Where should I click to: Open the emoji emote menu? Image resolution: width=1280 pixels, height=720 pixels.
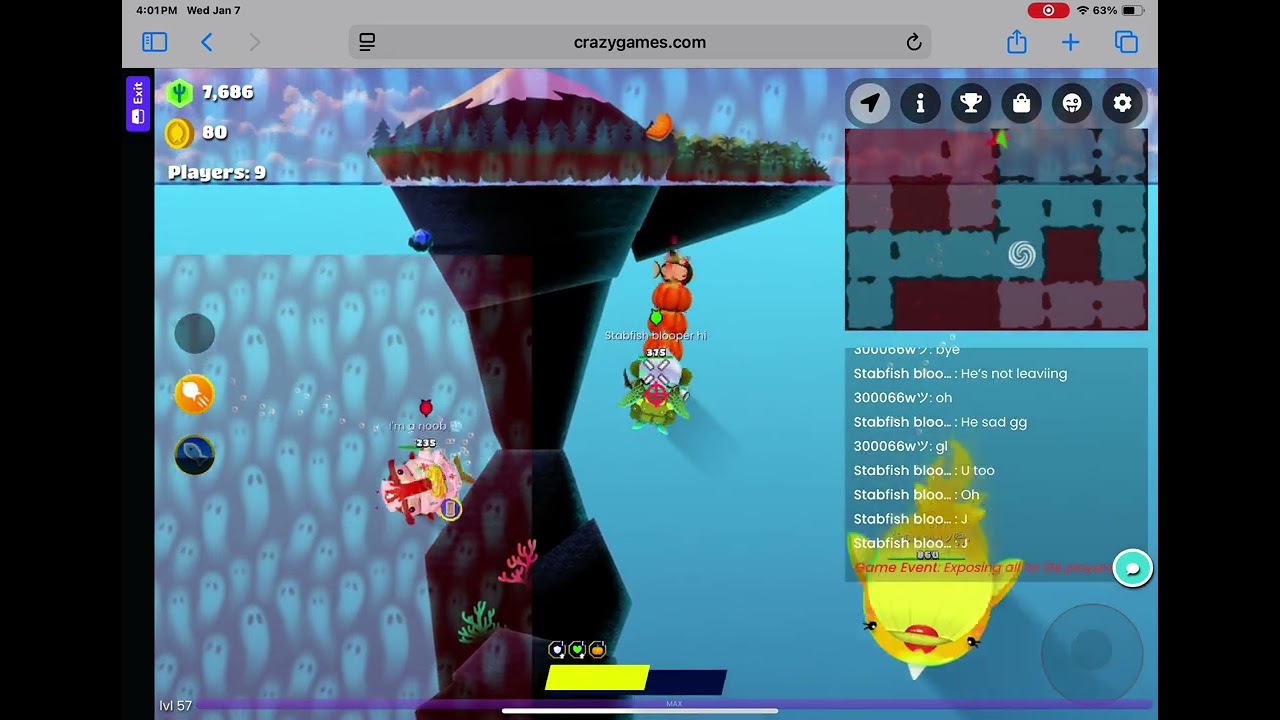pyautogui.click(x=1072, y=103)
